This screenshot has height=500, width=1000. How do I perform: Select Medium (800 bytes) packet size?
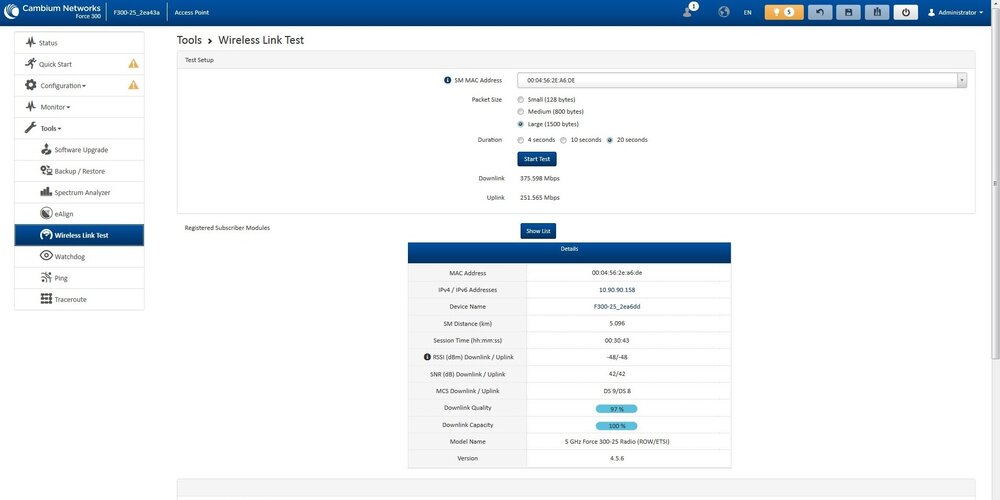(x=520, y=112)
